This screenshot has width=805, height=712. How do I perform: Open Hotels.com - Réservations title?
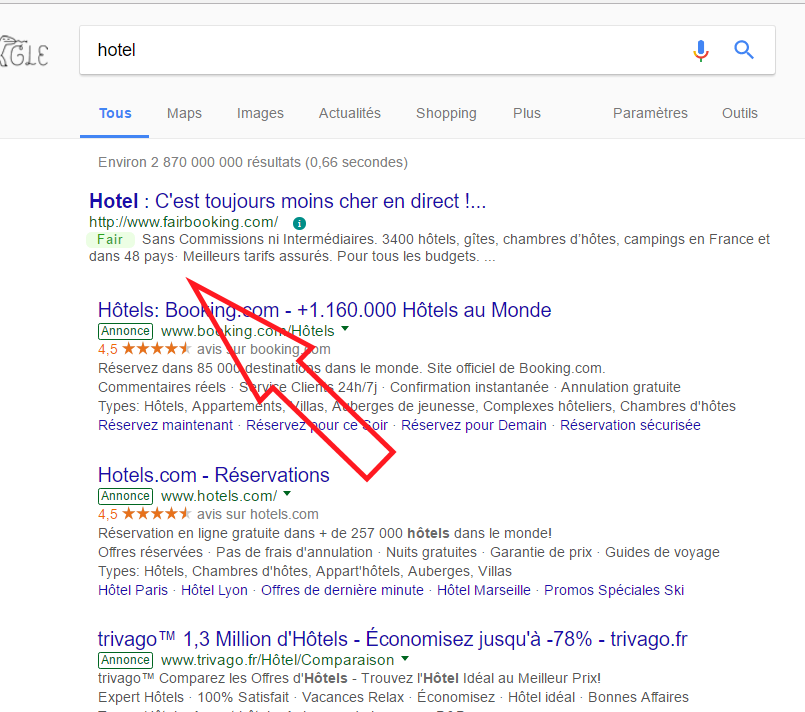pyautogui.click(x=214, y=475)
